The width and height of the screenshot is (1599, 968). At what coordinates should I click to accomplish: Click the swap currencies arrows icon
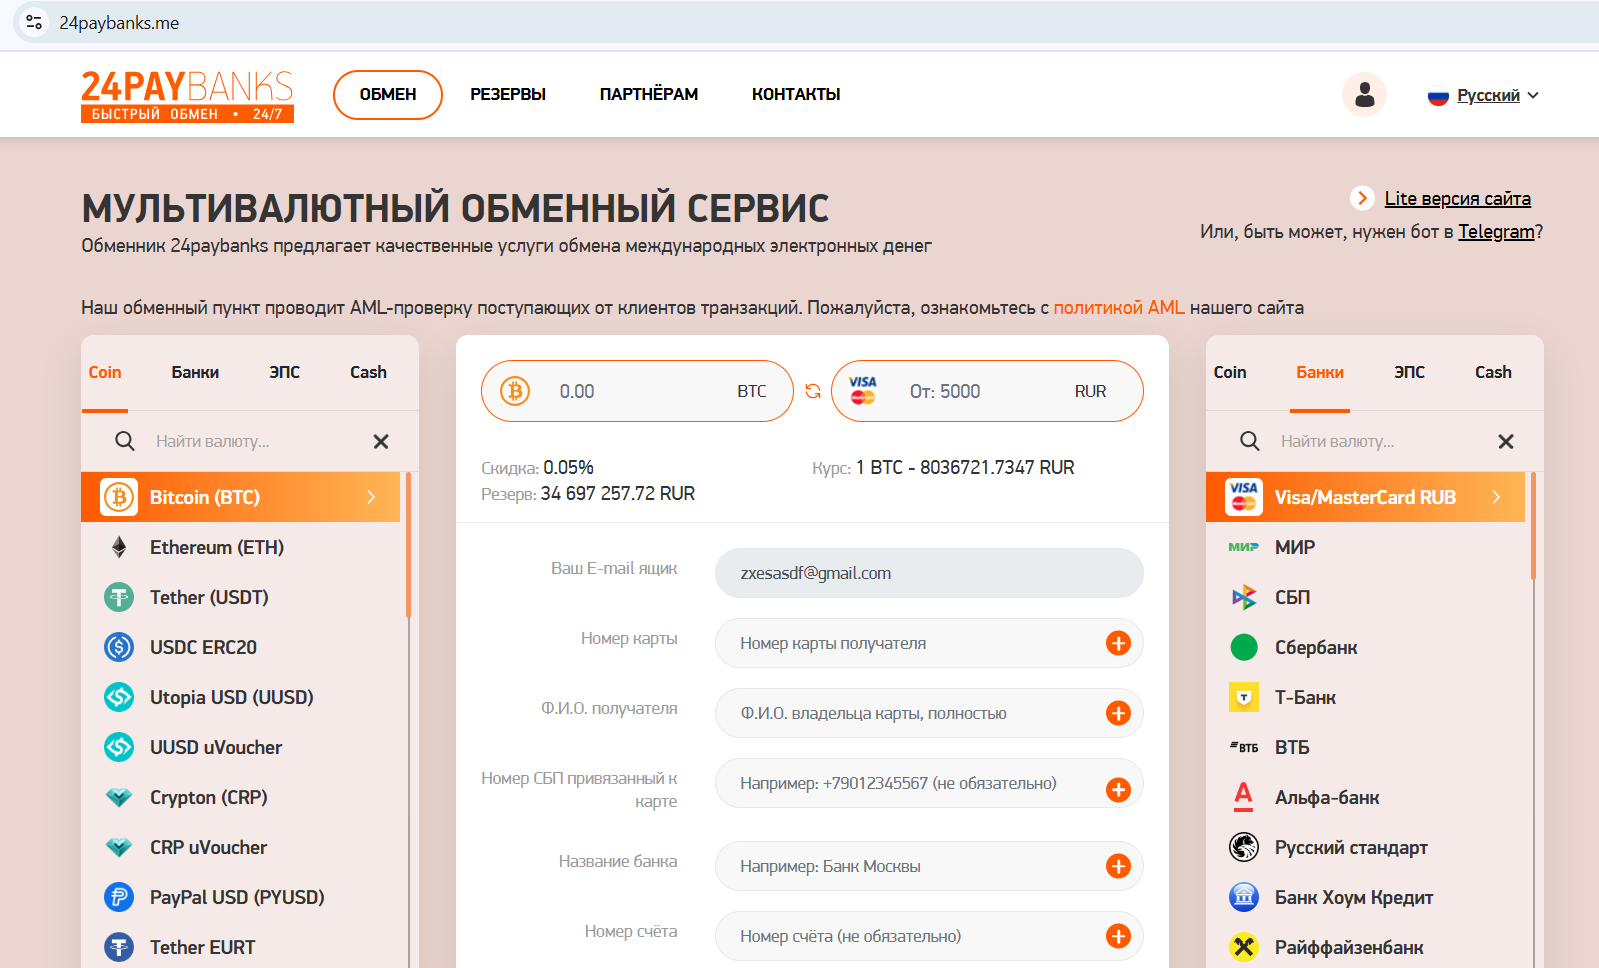813,391
